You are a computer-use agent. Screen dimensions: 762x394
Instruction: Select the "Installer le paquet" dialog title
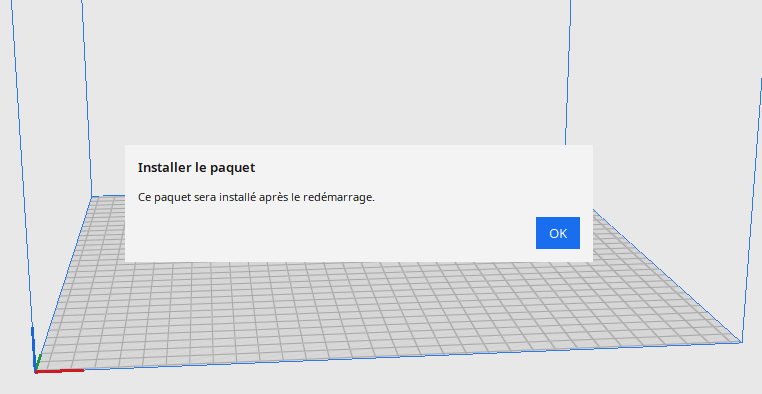(196, 168)
